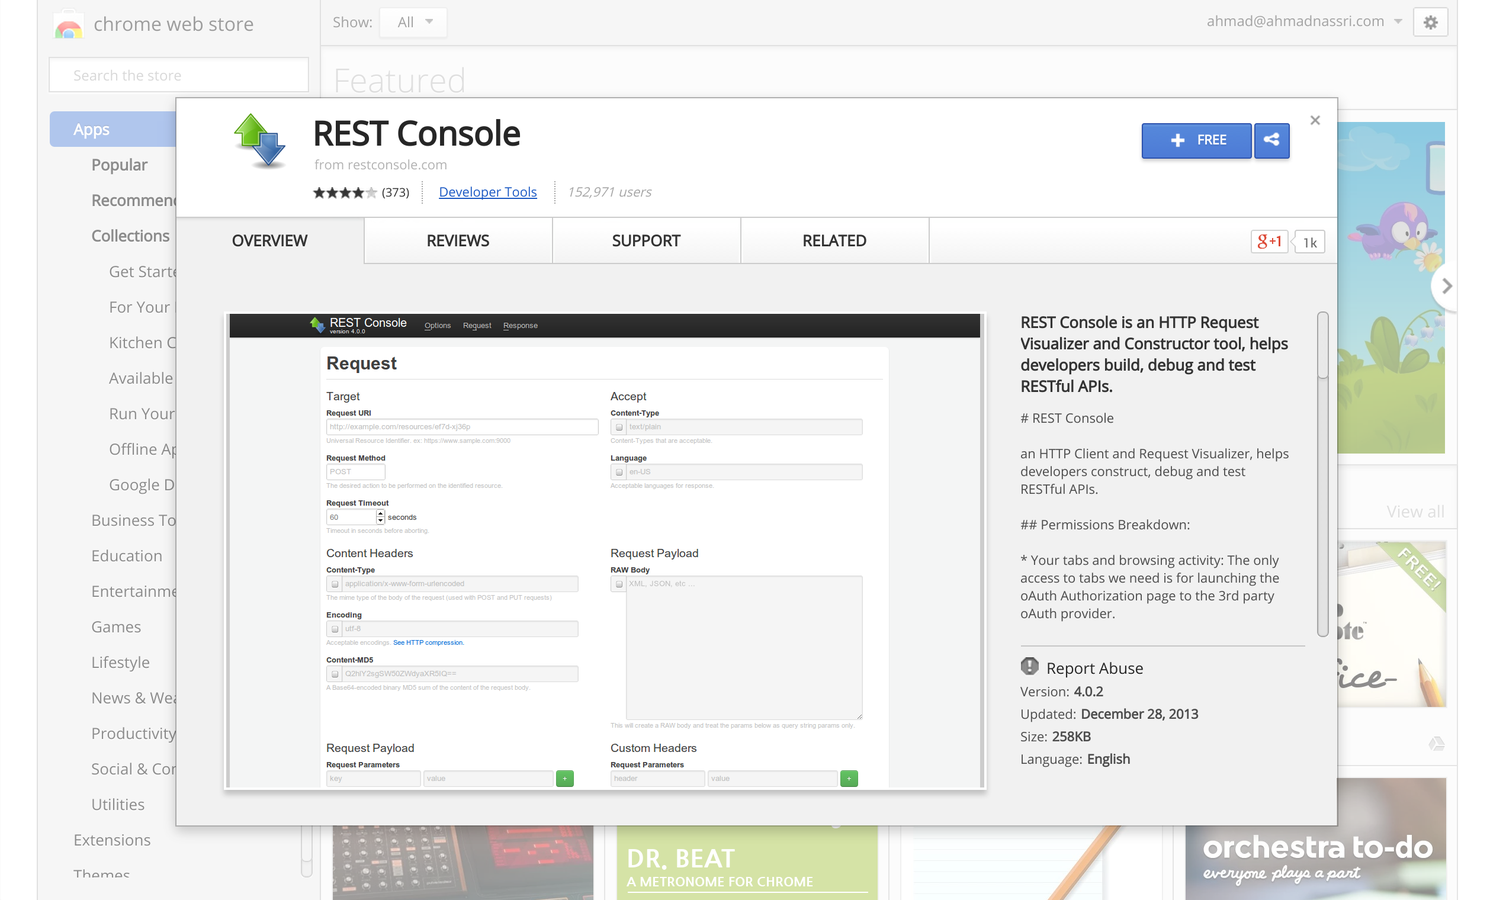Image resolution: width=1490 pixels, height=900 pixels.
Task: Click the REST Console green-blue arrows icon
Action: coord(260,140)
